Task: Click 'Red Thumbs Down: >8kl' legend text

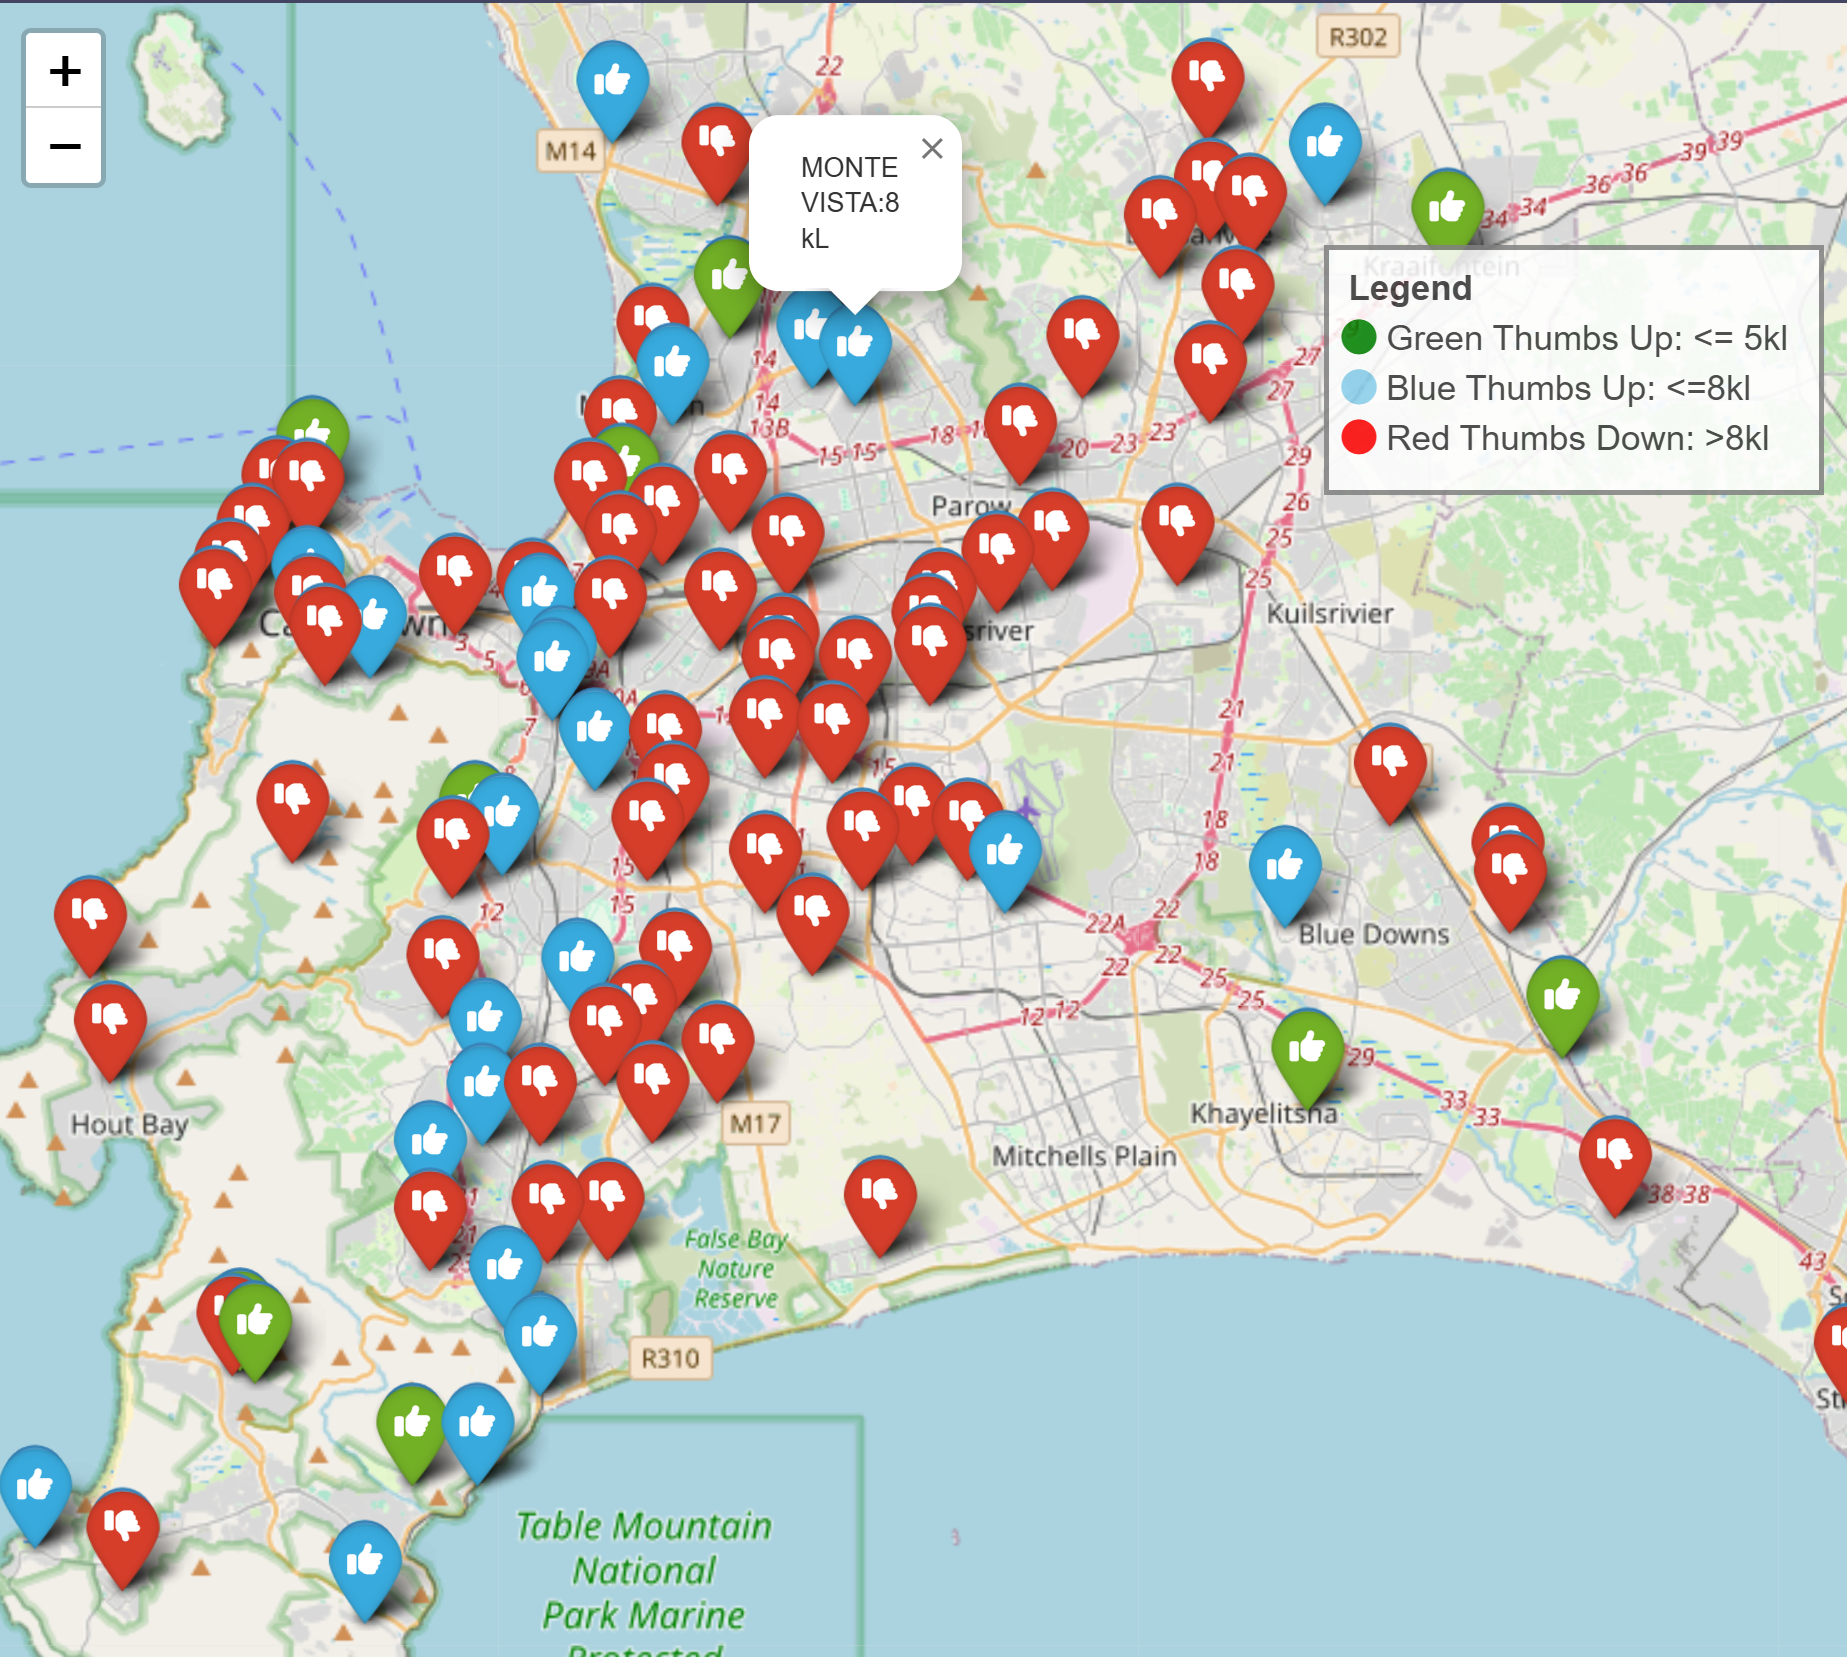Action: coord(1578,438)
